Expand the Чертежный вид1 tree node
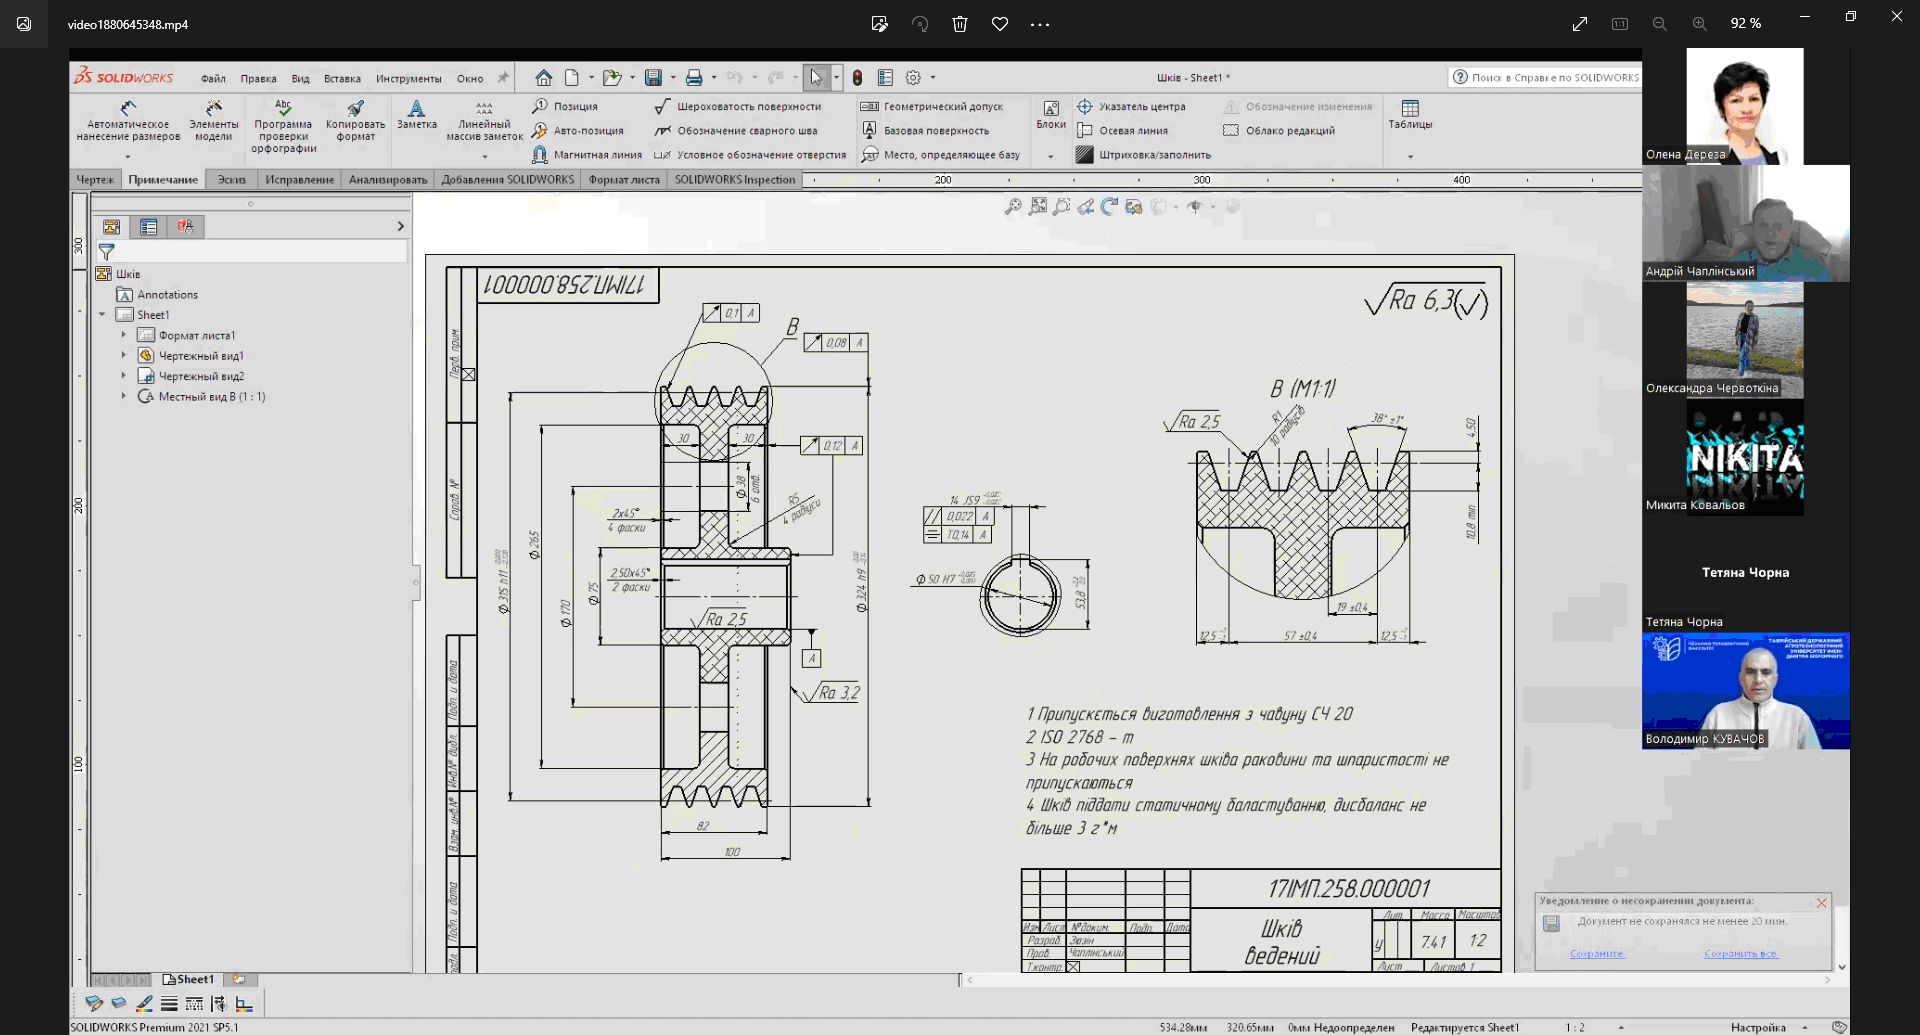Image resolution: width=1920 pixels, height=1035 pixels. (x=124, y=356)
